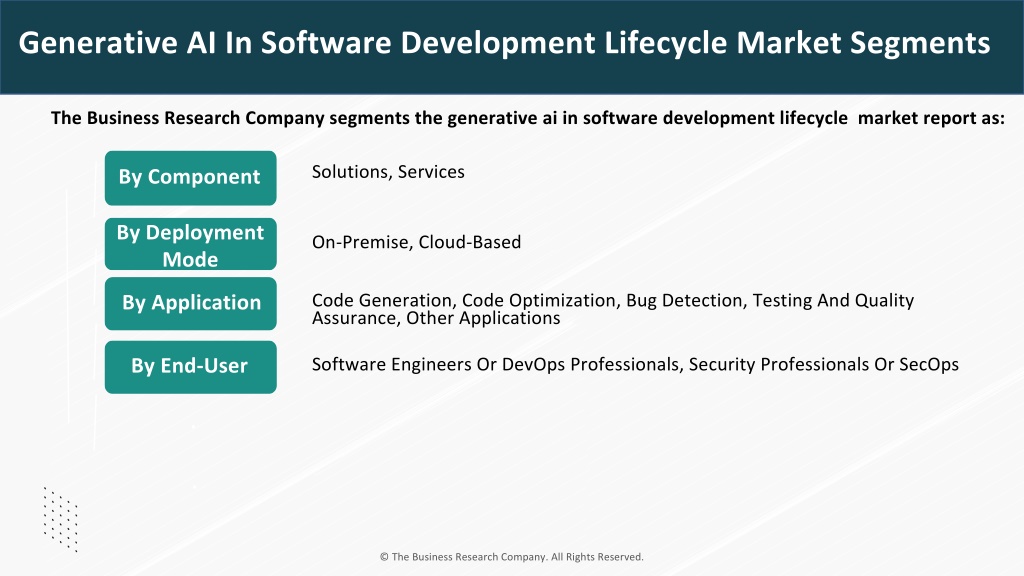The width and height of the screenshot is (1024, 576).
Task: Select the By End-User segment box
Action: pyautogui.click(x=191, y=366)
